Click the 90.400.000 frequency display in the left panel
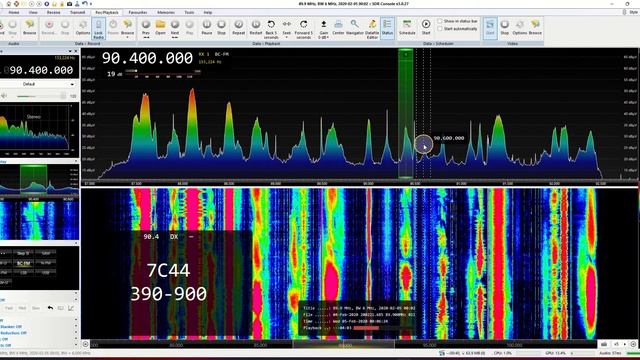 coord(41,71)
